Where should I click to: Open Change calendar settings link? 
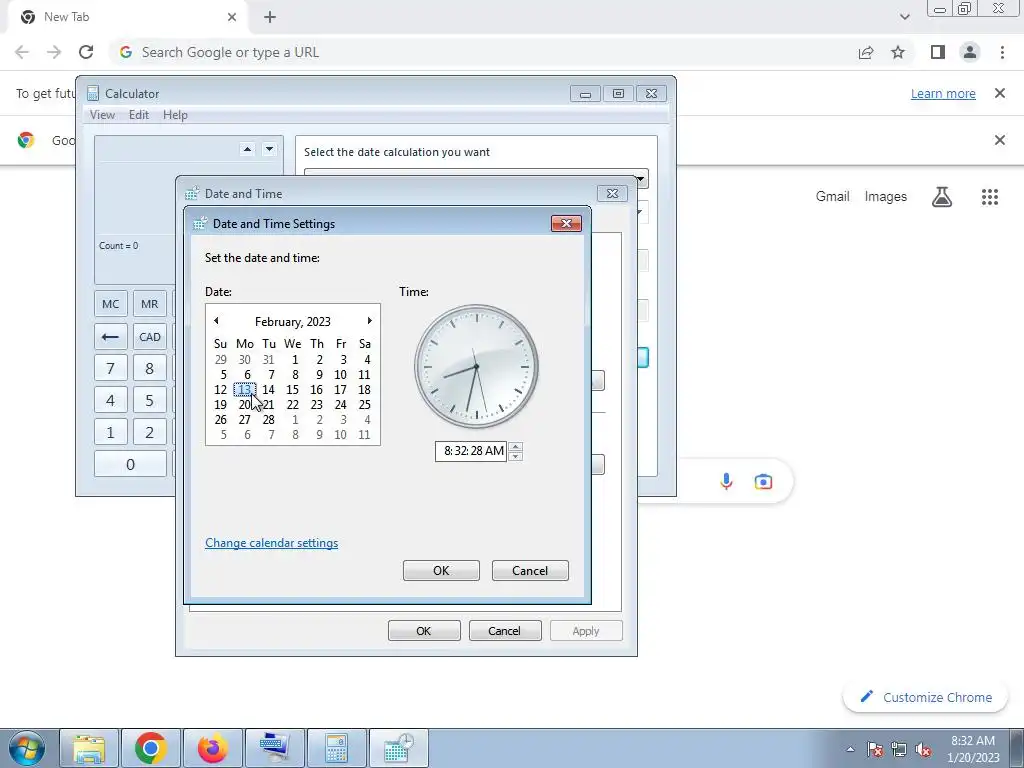coord(272,543)
